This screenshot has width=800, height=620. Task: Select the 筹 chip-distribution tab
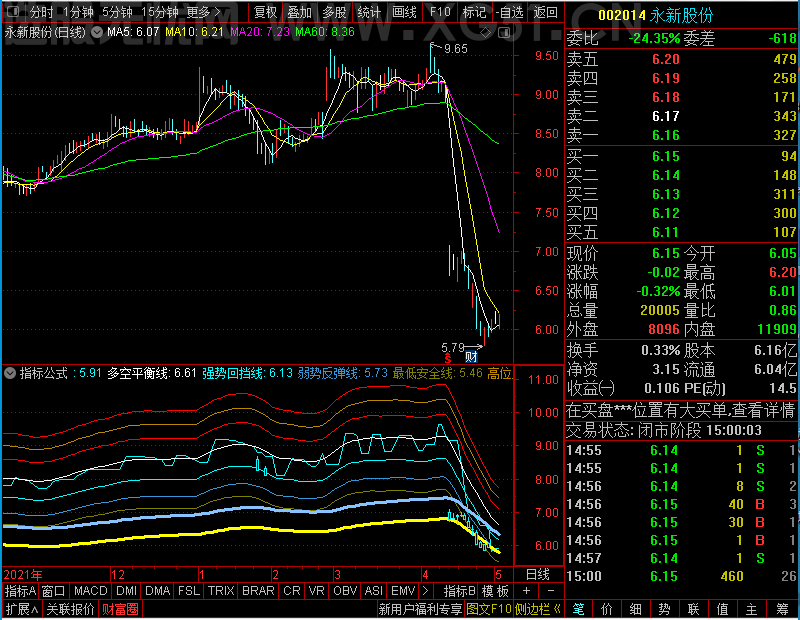[x=783, y=609]
